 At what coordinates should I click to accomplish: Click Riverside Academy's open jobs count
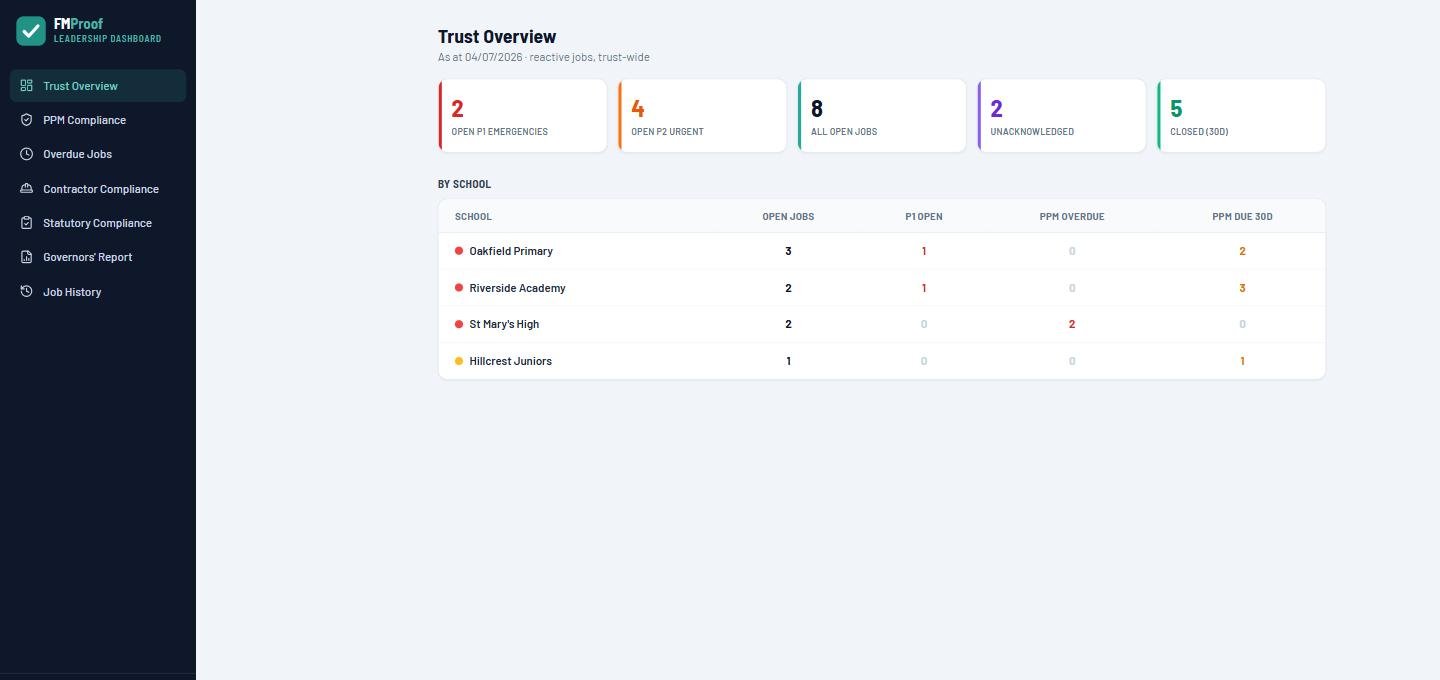tap(788, 288)
